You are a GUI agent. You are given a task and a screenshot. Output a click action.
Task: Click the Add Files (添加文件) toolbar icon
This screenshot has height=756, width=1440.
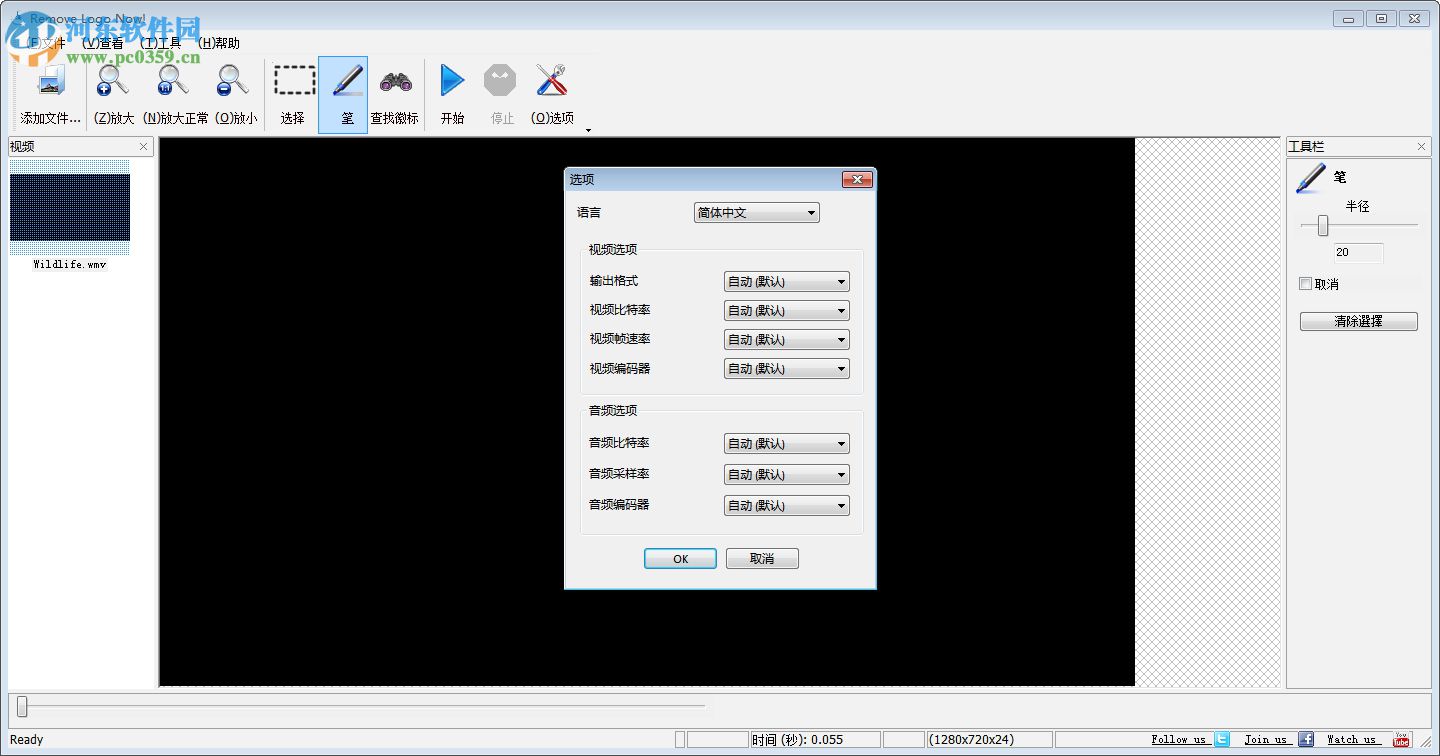[50, 81]
